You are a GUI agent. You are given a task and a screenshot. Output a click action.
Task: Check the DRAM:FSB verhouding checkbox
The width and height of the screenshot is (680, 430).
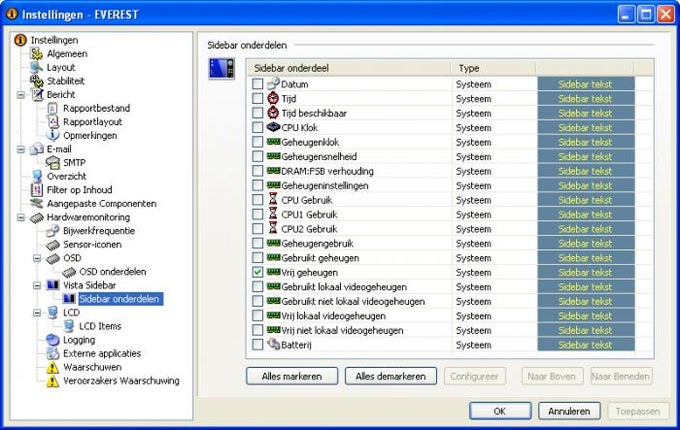258,171
